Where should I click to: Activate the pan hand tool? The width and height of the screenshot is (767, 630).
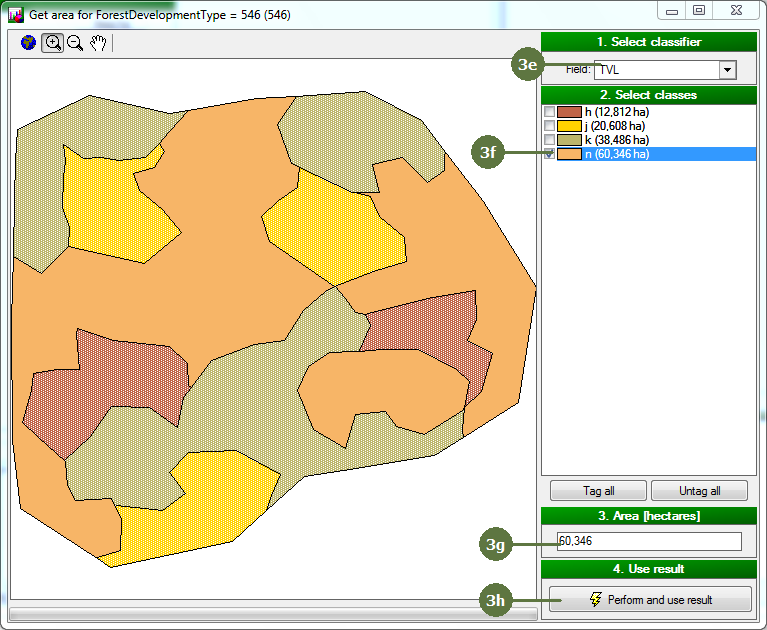98,43
